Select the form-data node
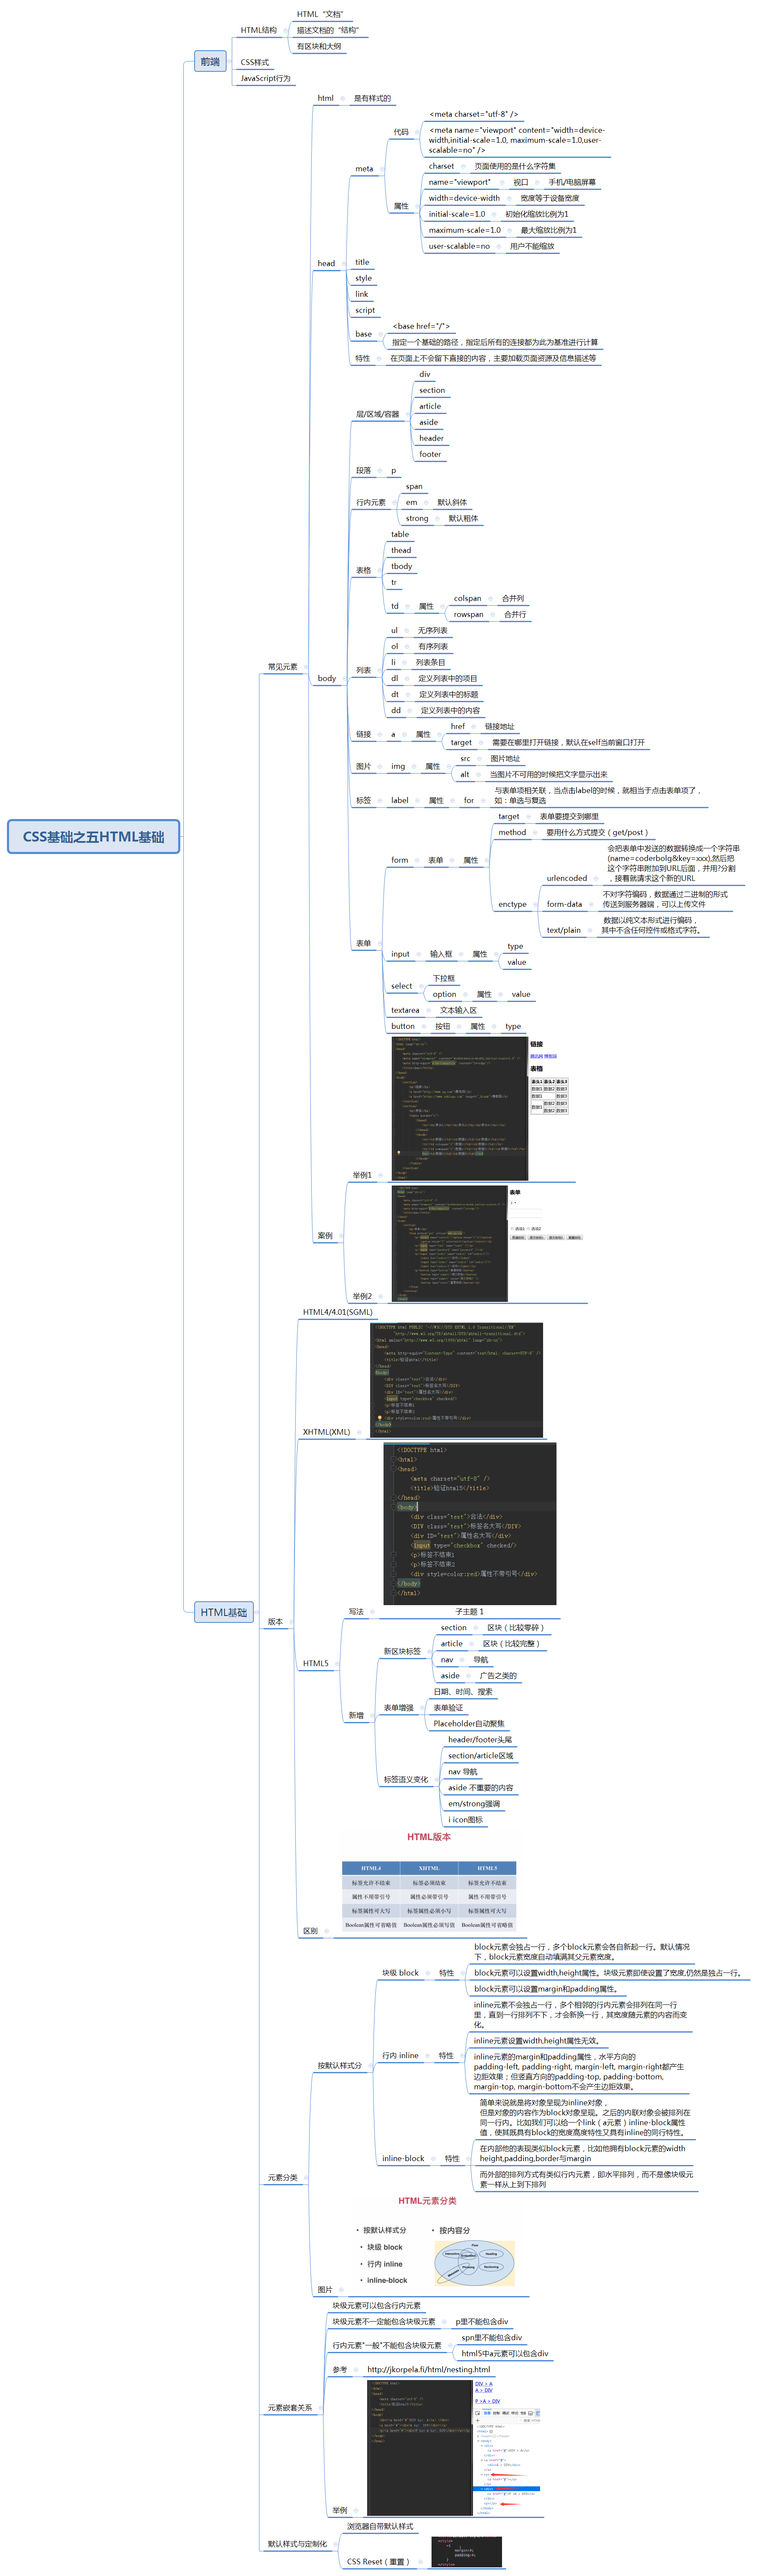This screenshot has width=758, height=2576. coord(564,904)
